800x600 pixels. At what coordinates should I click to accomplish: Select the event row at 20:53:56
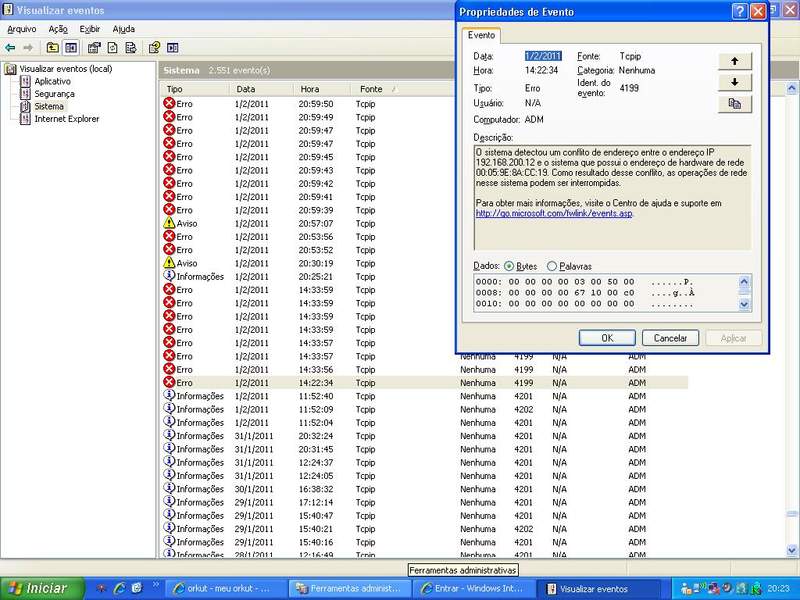[x=308, y=236]
